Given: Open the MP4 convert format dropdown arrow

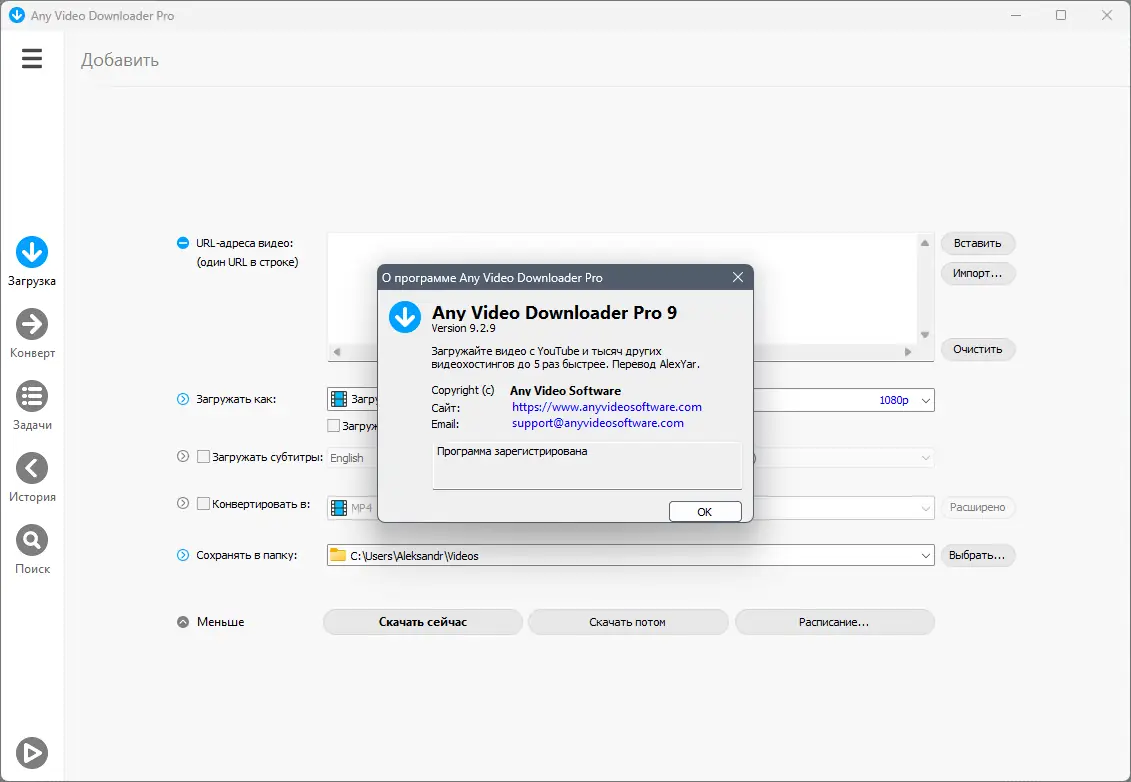Looking at the screenshot, I should click(925, 509).
